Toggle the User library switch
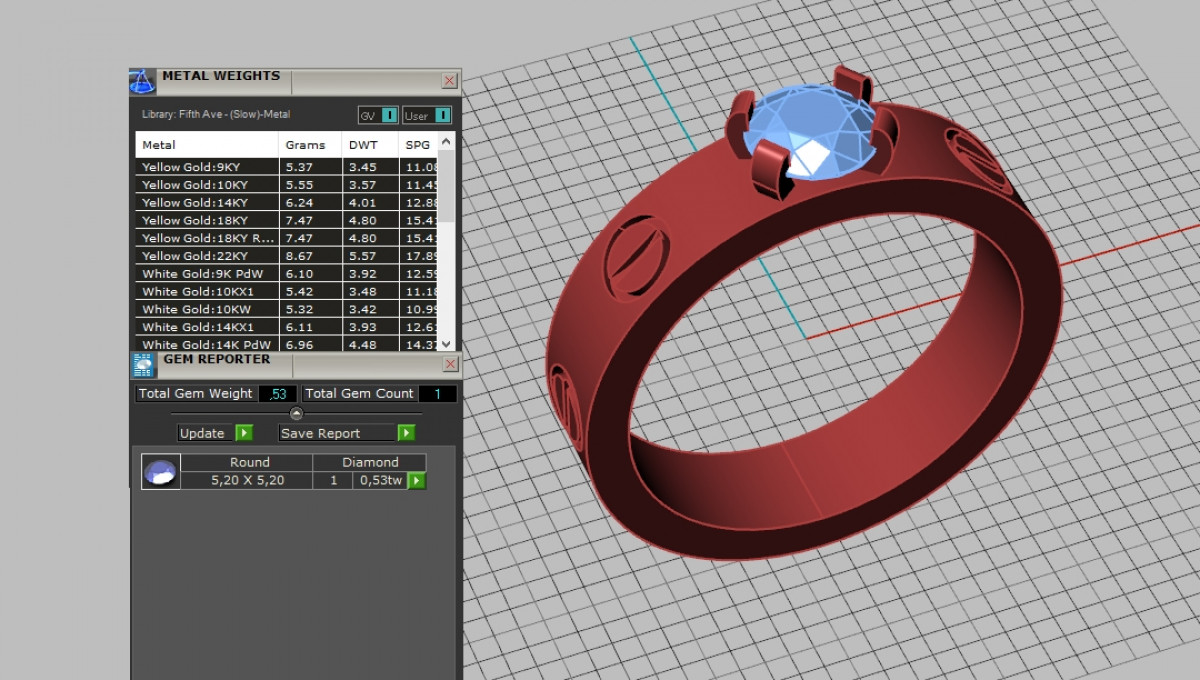This screenshot has width=1200, height=680. [x=443, y=116]
